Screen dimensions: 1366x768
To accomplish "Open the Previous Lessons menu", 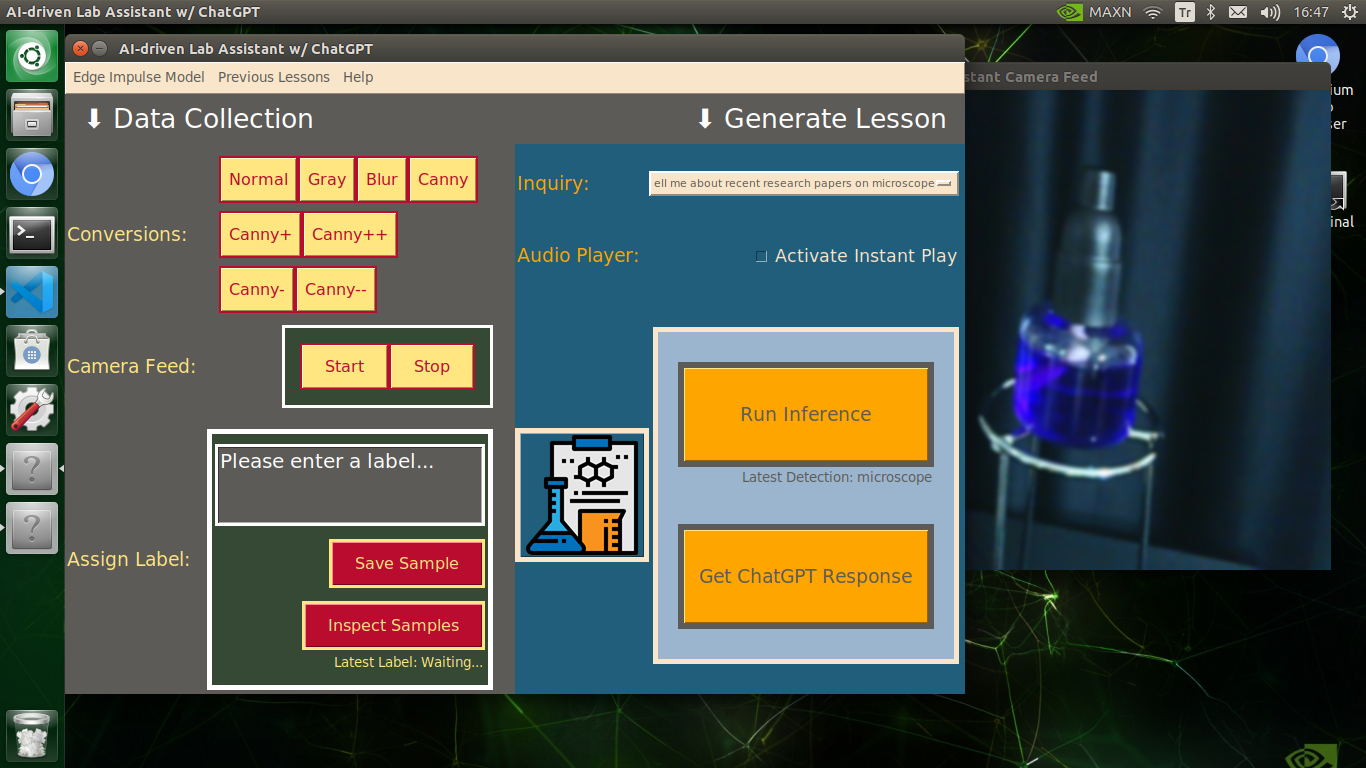I will [273, 77].
